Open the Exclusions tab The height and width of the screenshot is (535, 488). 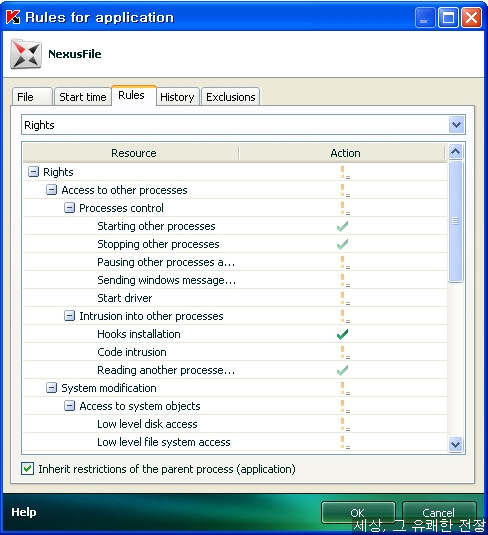(x=231, y=97)
